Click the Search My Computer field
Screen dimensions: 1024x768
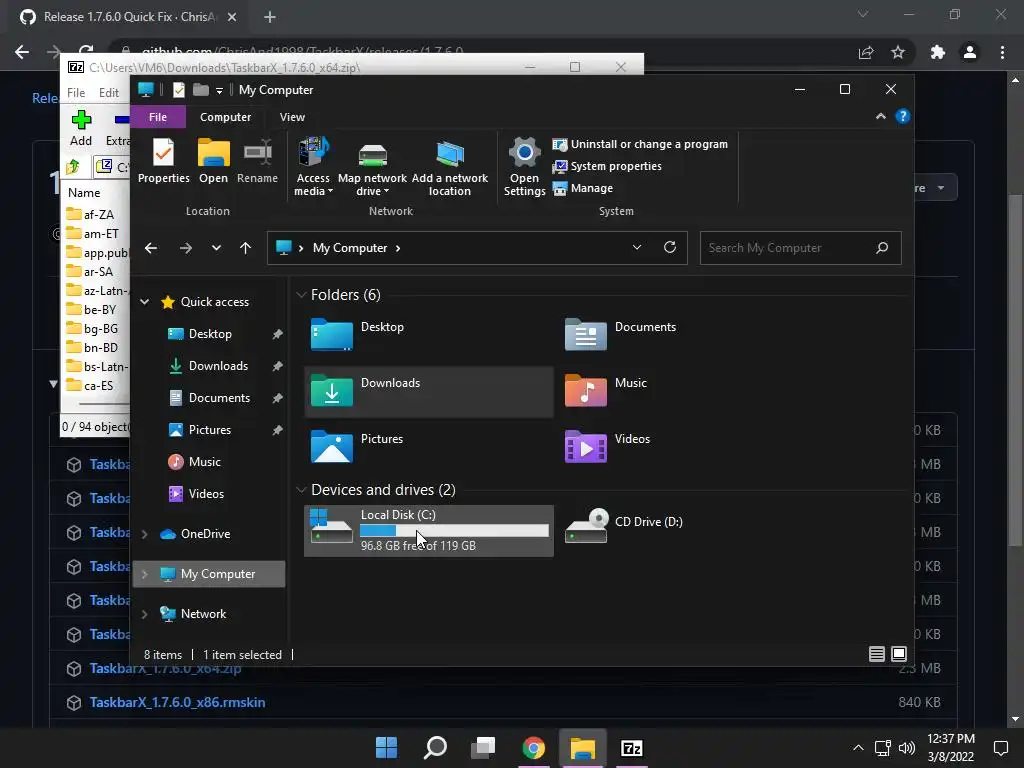pyautogui.click(x=801, y=248)
